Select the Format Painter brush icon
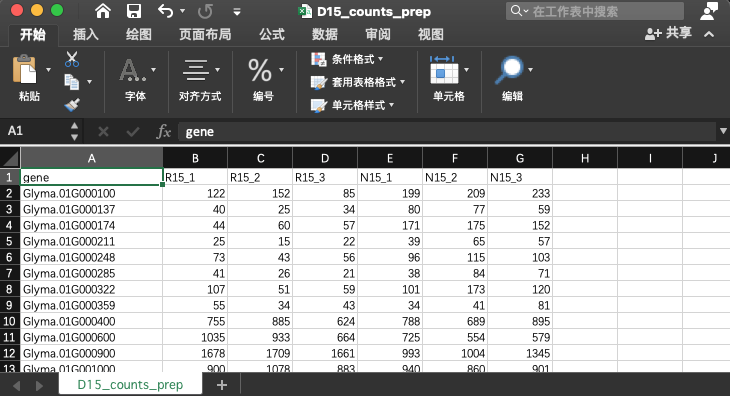Viewport: 730px width, 396px height. point(72,105)
